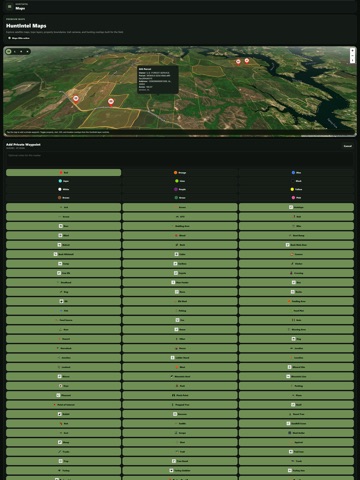Choose the White color option
This screenshot has height=480, width=360.
(63, 189)
